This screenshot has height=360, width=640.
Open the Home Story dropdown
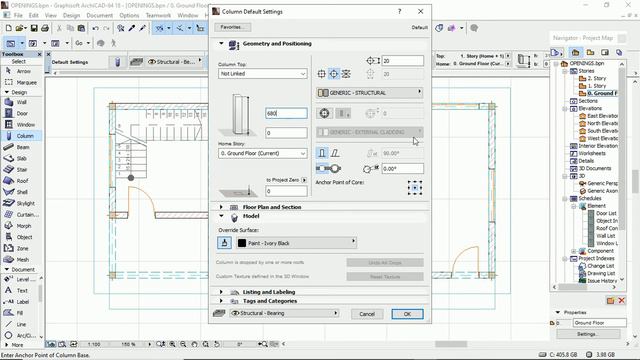tap(263, 153)
